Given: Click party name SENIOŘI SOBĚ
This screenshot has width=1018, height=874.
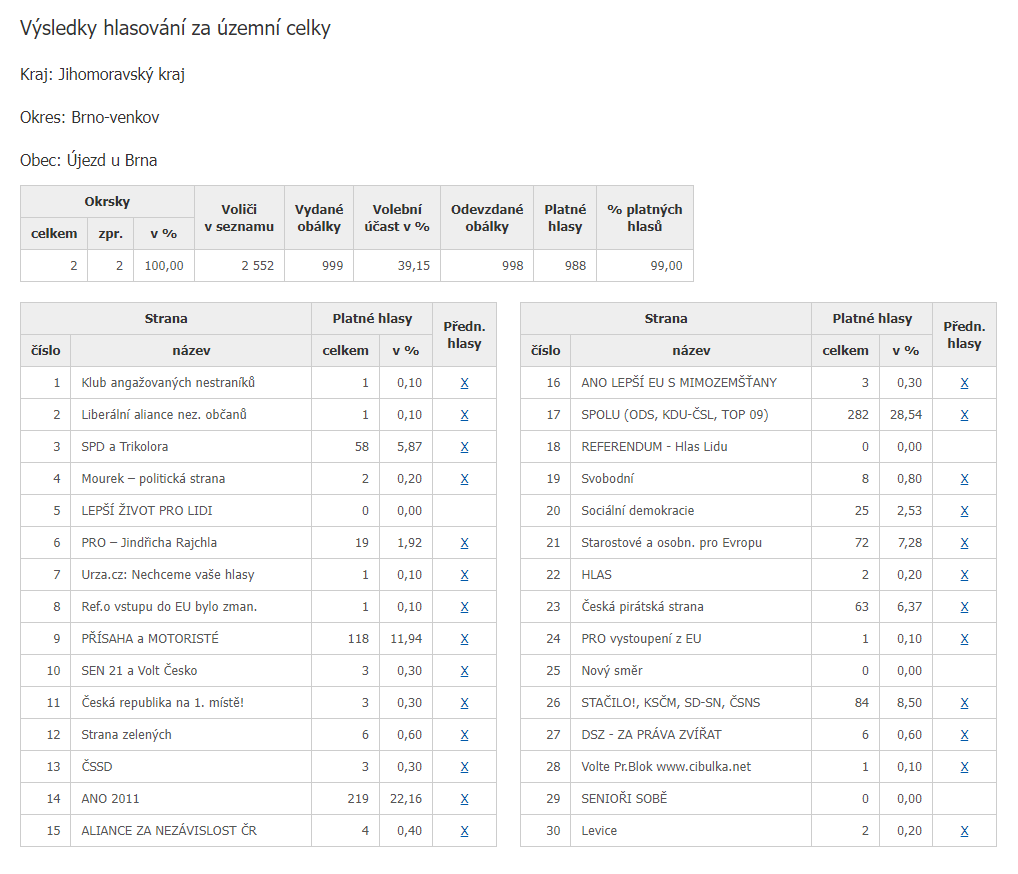Looking at the screenshot, I should [x=624, y=799].
